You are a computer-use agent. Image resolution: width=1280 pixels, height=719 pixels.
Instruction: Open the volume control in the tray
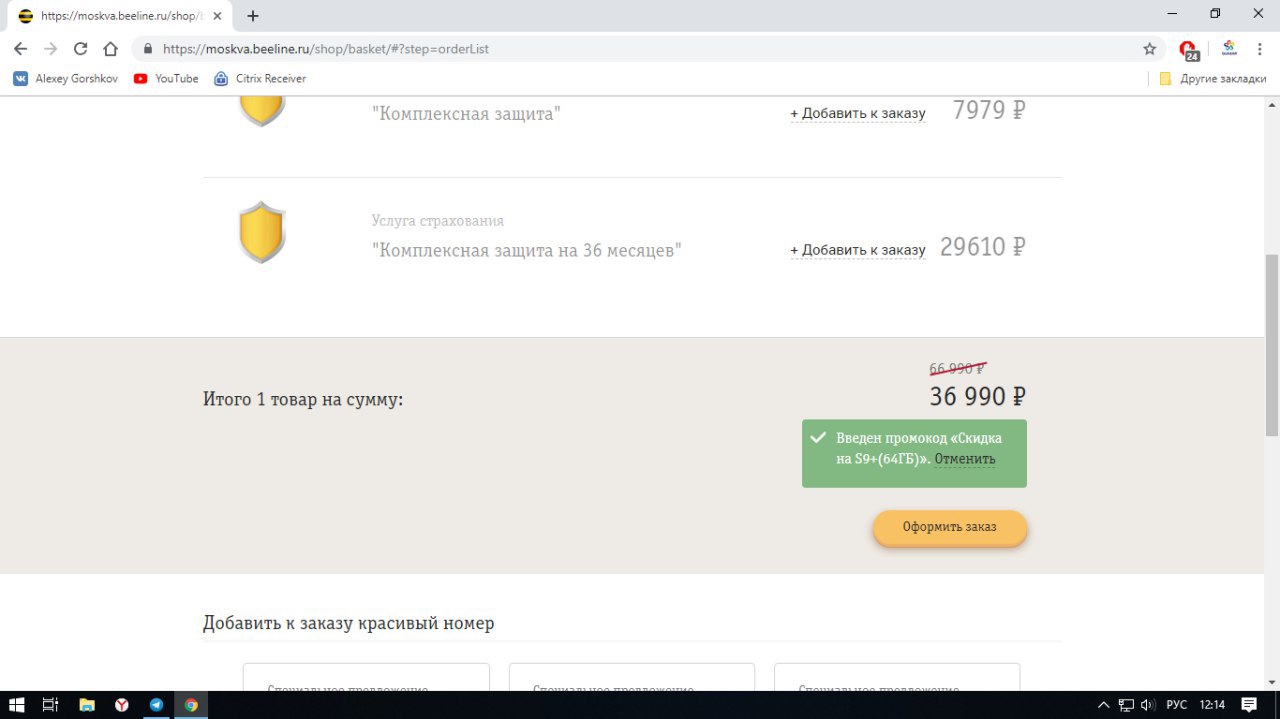(x=1147, y=704)
